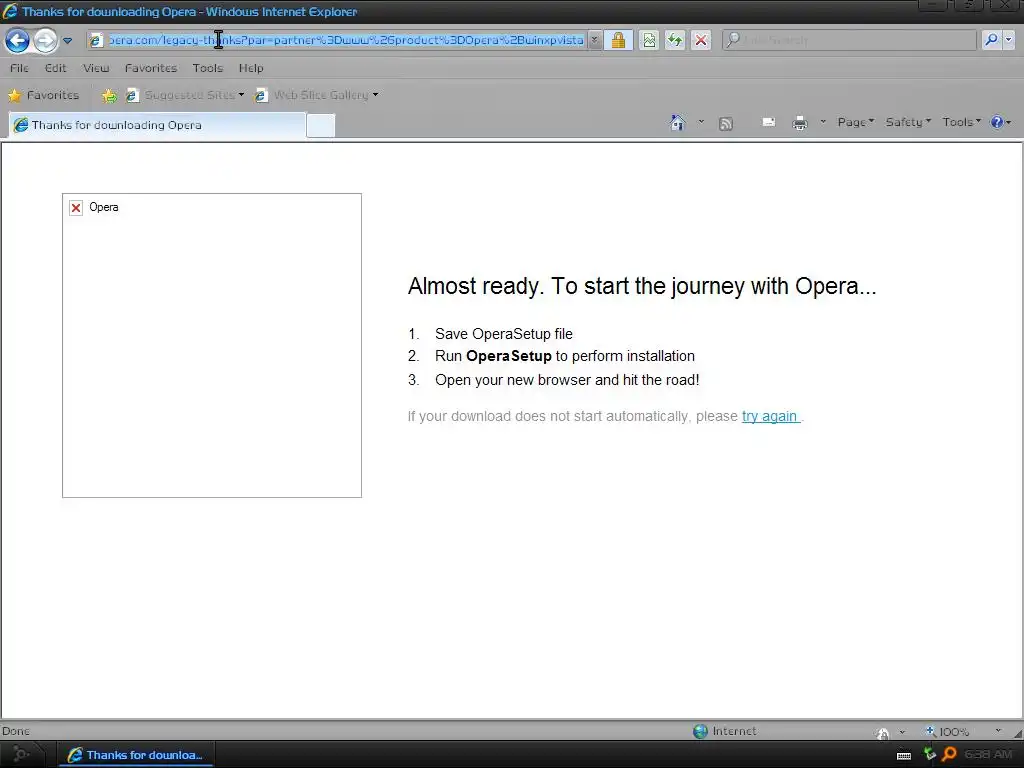
Task: Click the blue Help question mark icon
Action: point(997,122)
